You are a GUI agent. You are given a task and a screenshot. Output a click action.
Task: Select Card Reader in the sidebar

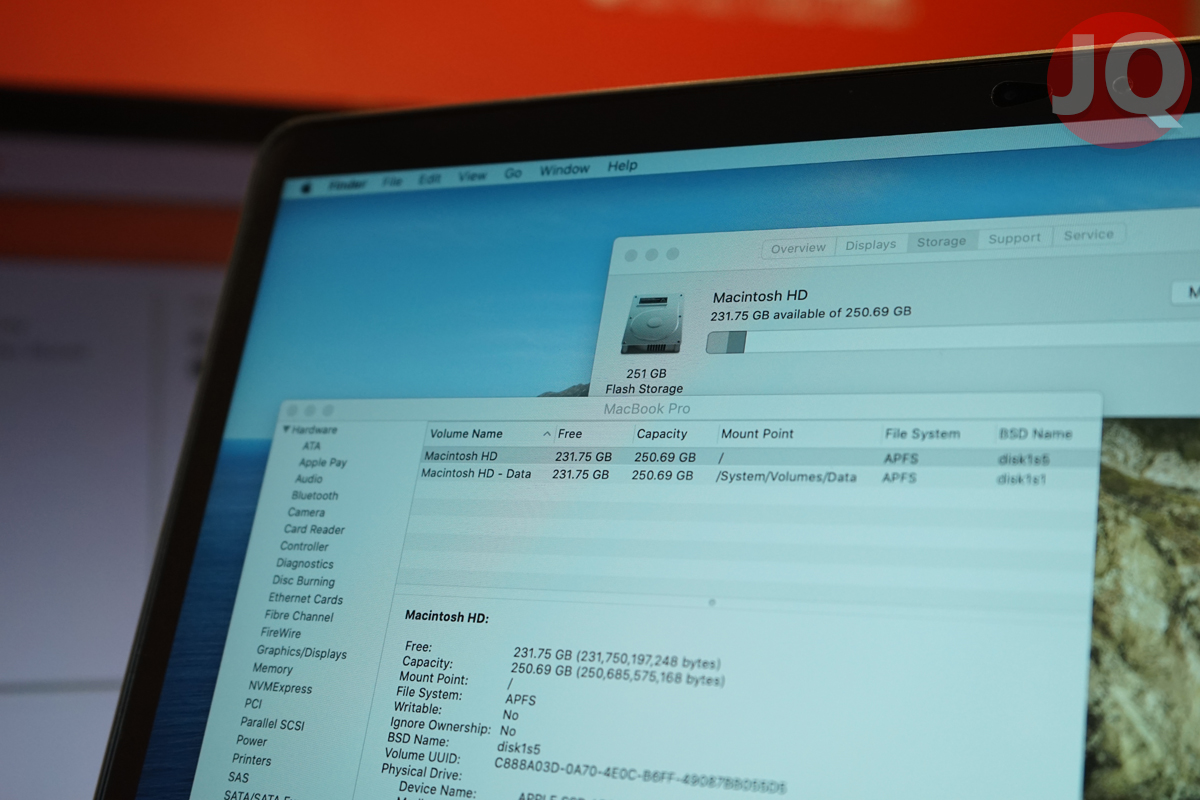(x=314, y=529)
